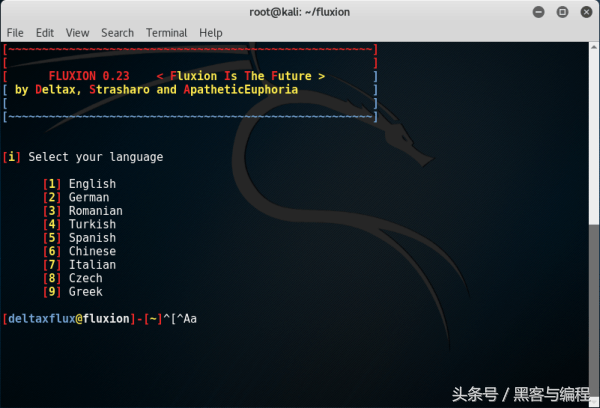Click the 'Fluxion Is The Future' tagline
The height and width of the screenshot is (408, 600).
click(241, 76)
